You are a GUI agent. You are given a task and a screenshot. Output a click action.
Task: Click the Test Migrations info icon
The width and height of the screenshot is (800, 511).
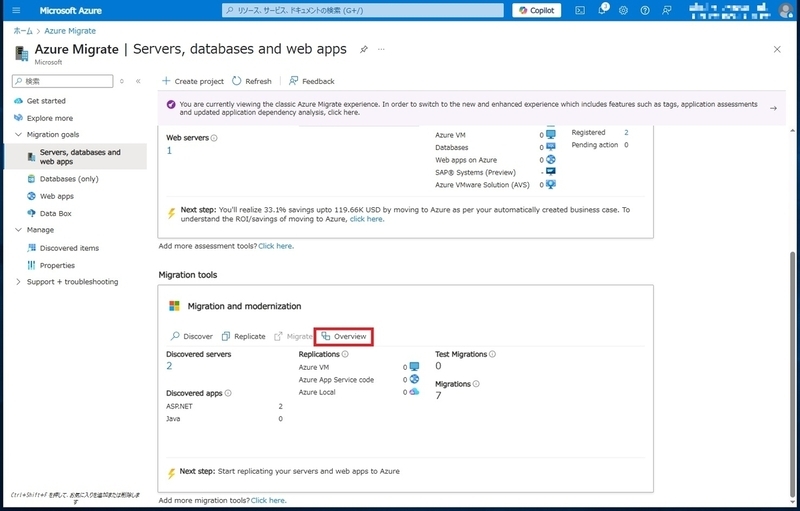click(492, 354)
